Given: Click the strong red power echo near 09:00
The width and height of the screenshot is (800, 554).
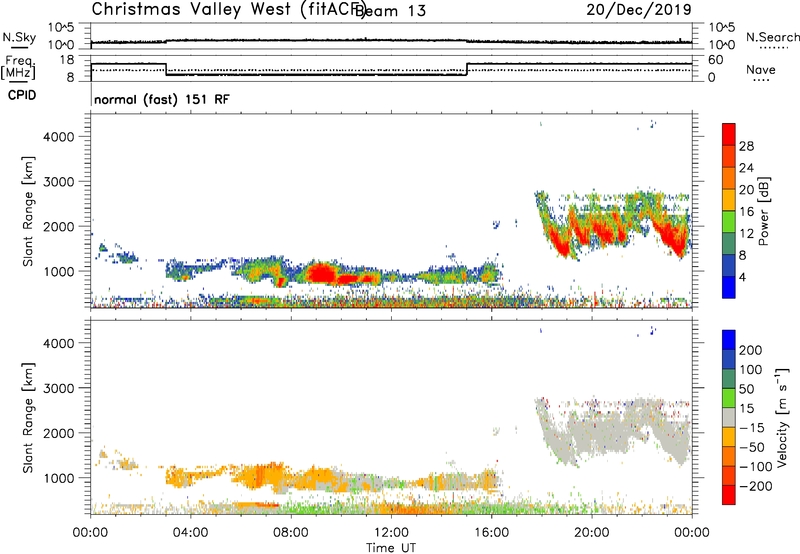Looking at the screenshot, I should click(x=321, y=274).
